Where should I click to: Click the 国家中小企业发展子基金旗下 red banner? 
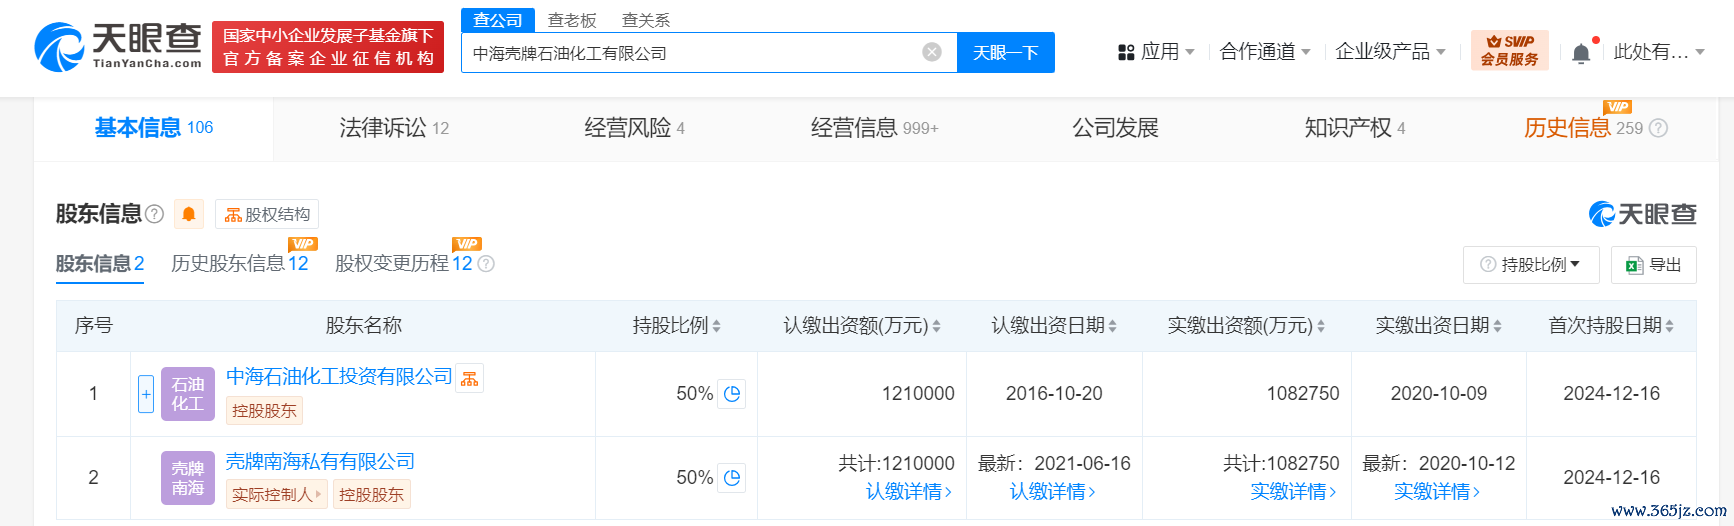coord(328,47)
